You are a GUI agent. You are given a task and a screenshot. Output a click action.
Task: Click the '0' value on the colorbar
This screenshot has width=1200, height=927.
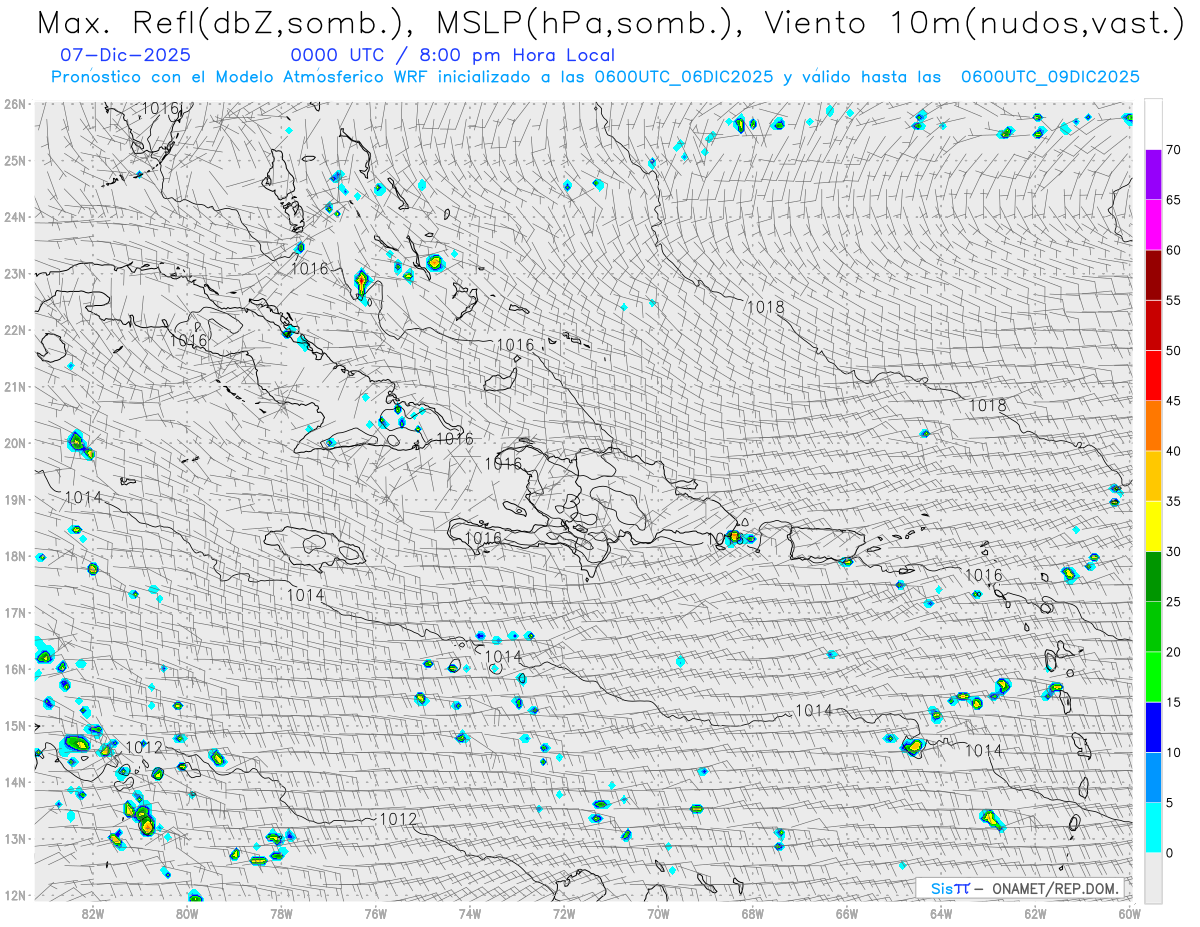click(x=1169, y=853)
